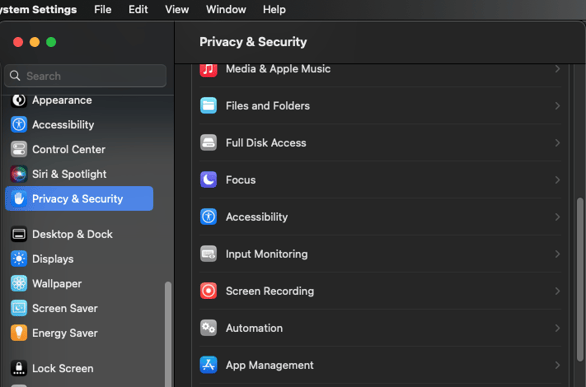The width and height of the screenshot is (586, 387).
Task: Focus the Search field
Action: pos(85,76)
